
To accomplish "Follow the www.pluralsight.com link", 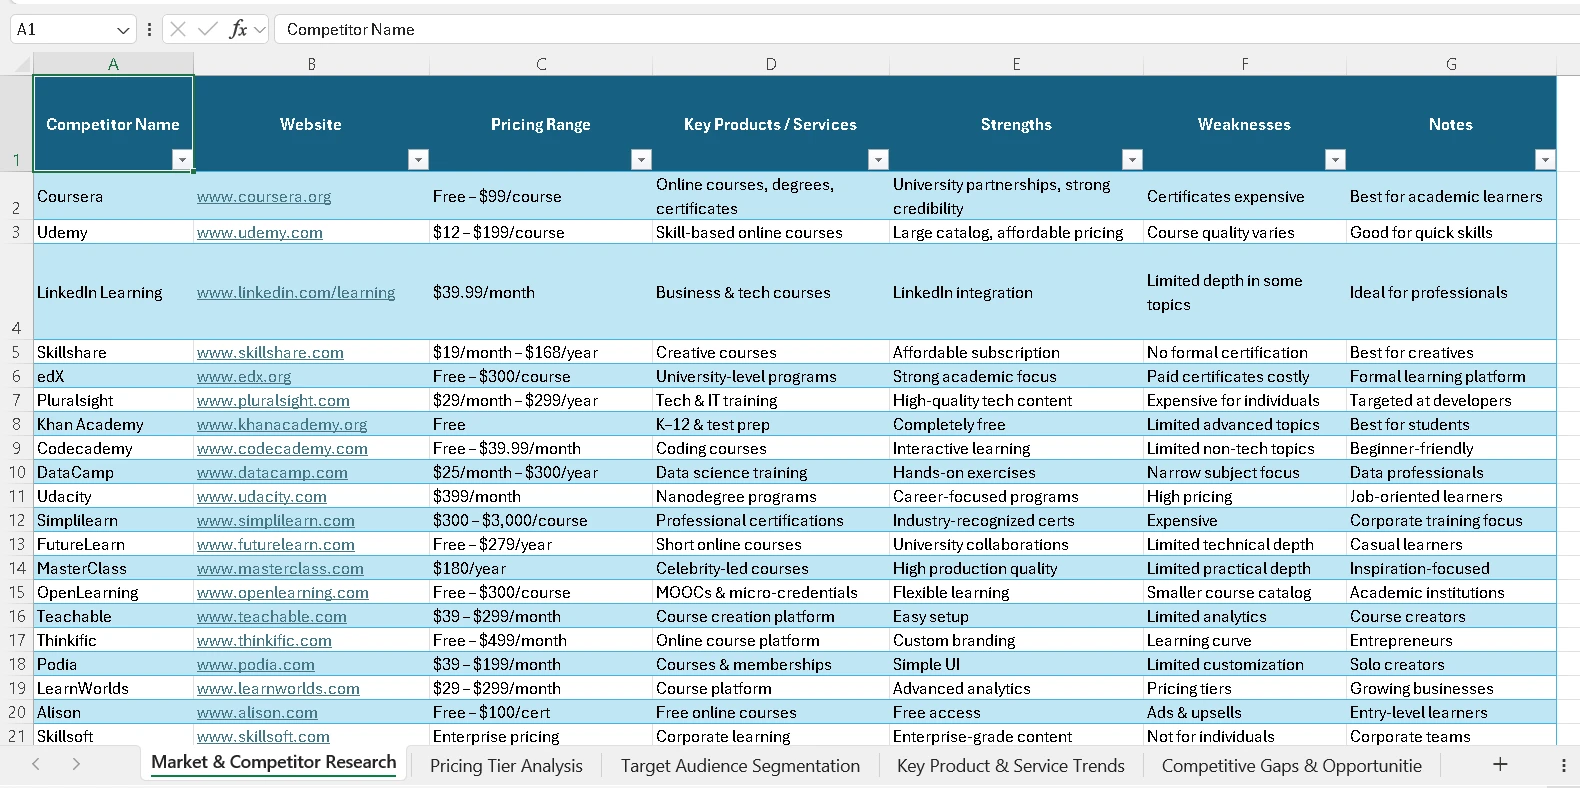I will [x=273, y=401].
